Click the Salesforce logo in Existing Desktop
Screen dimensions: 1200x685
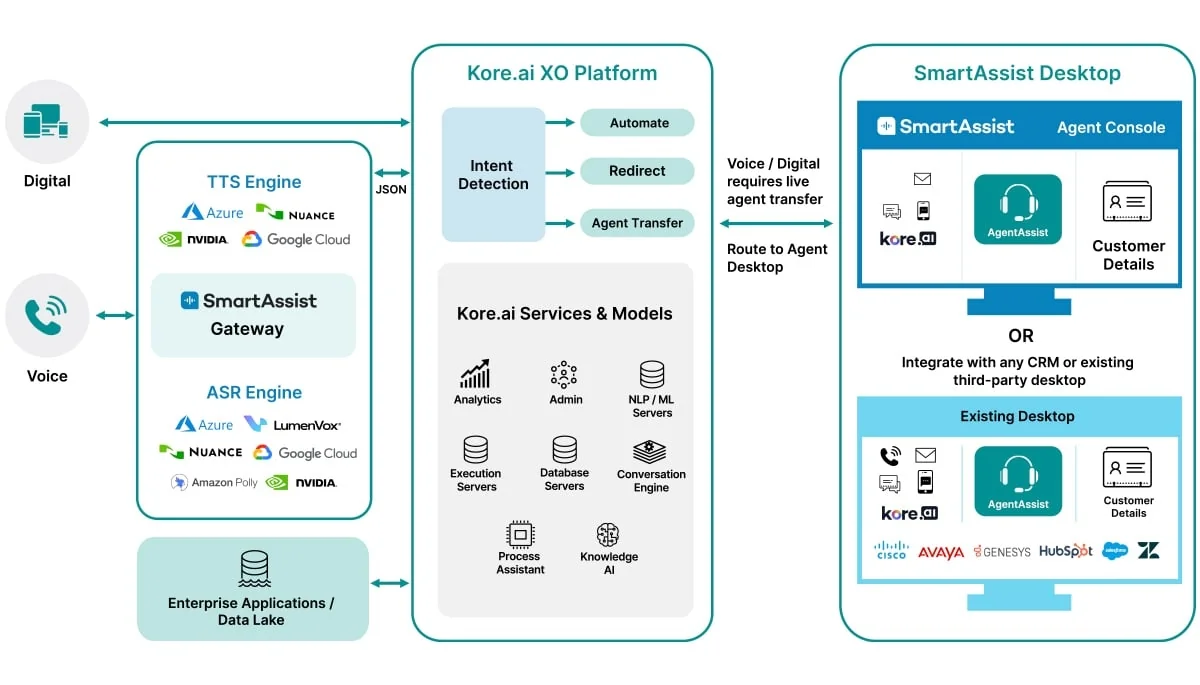pos(1113,550)
